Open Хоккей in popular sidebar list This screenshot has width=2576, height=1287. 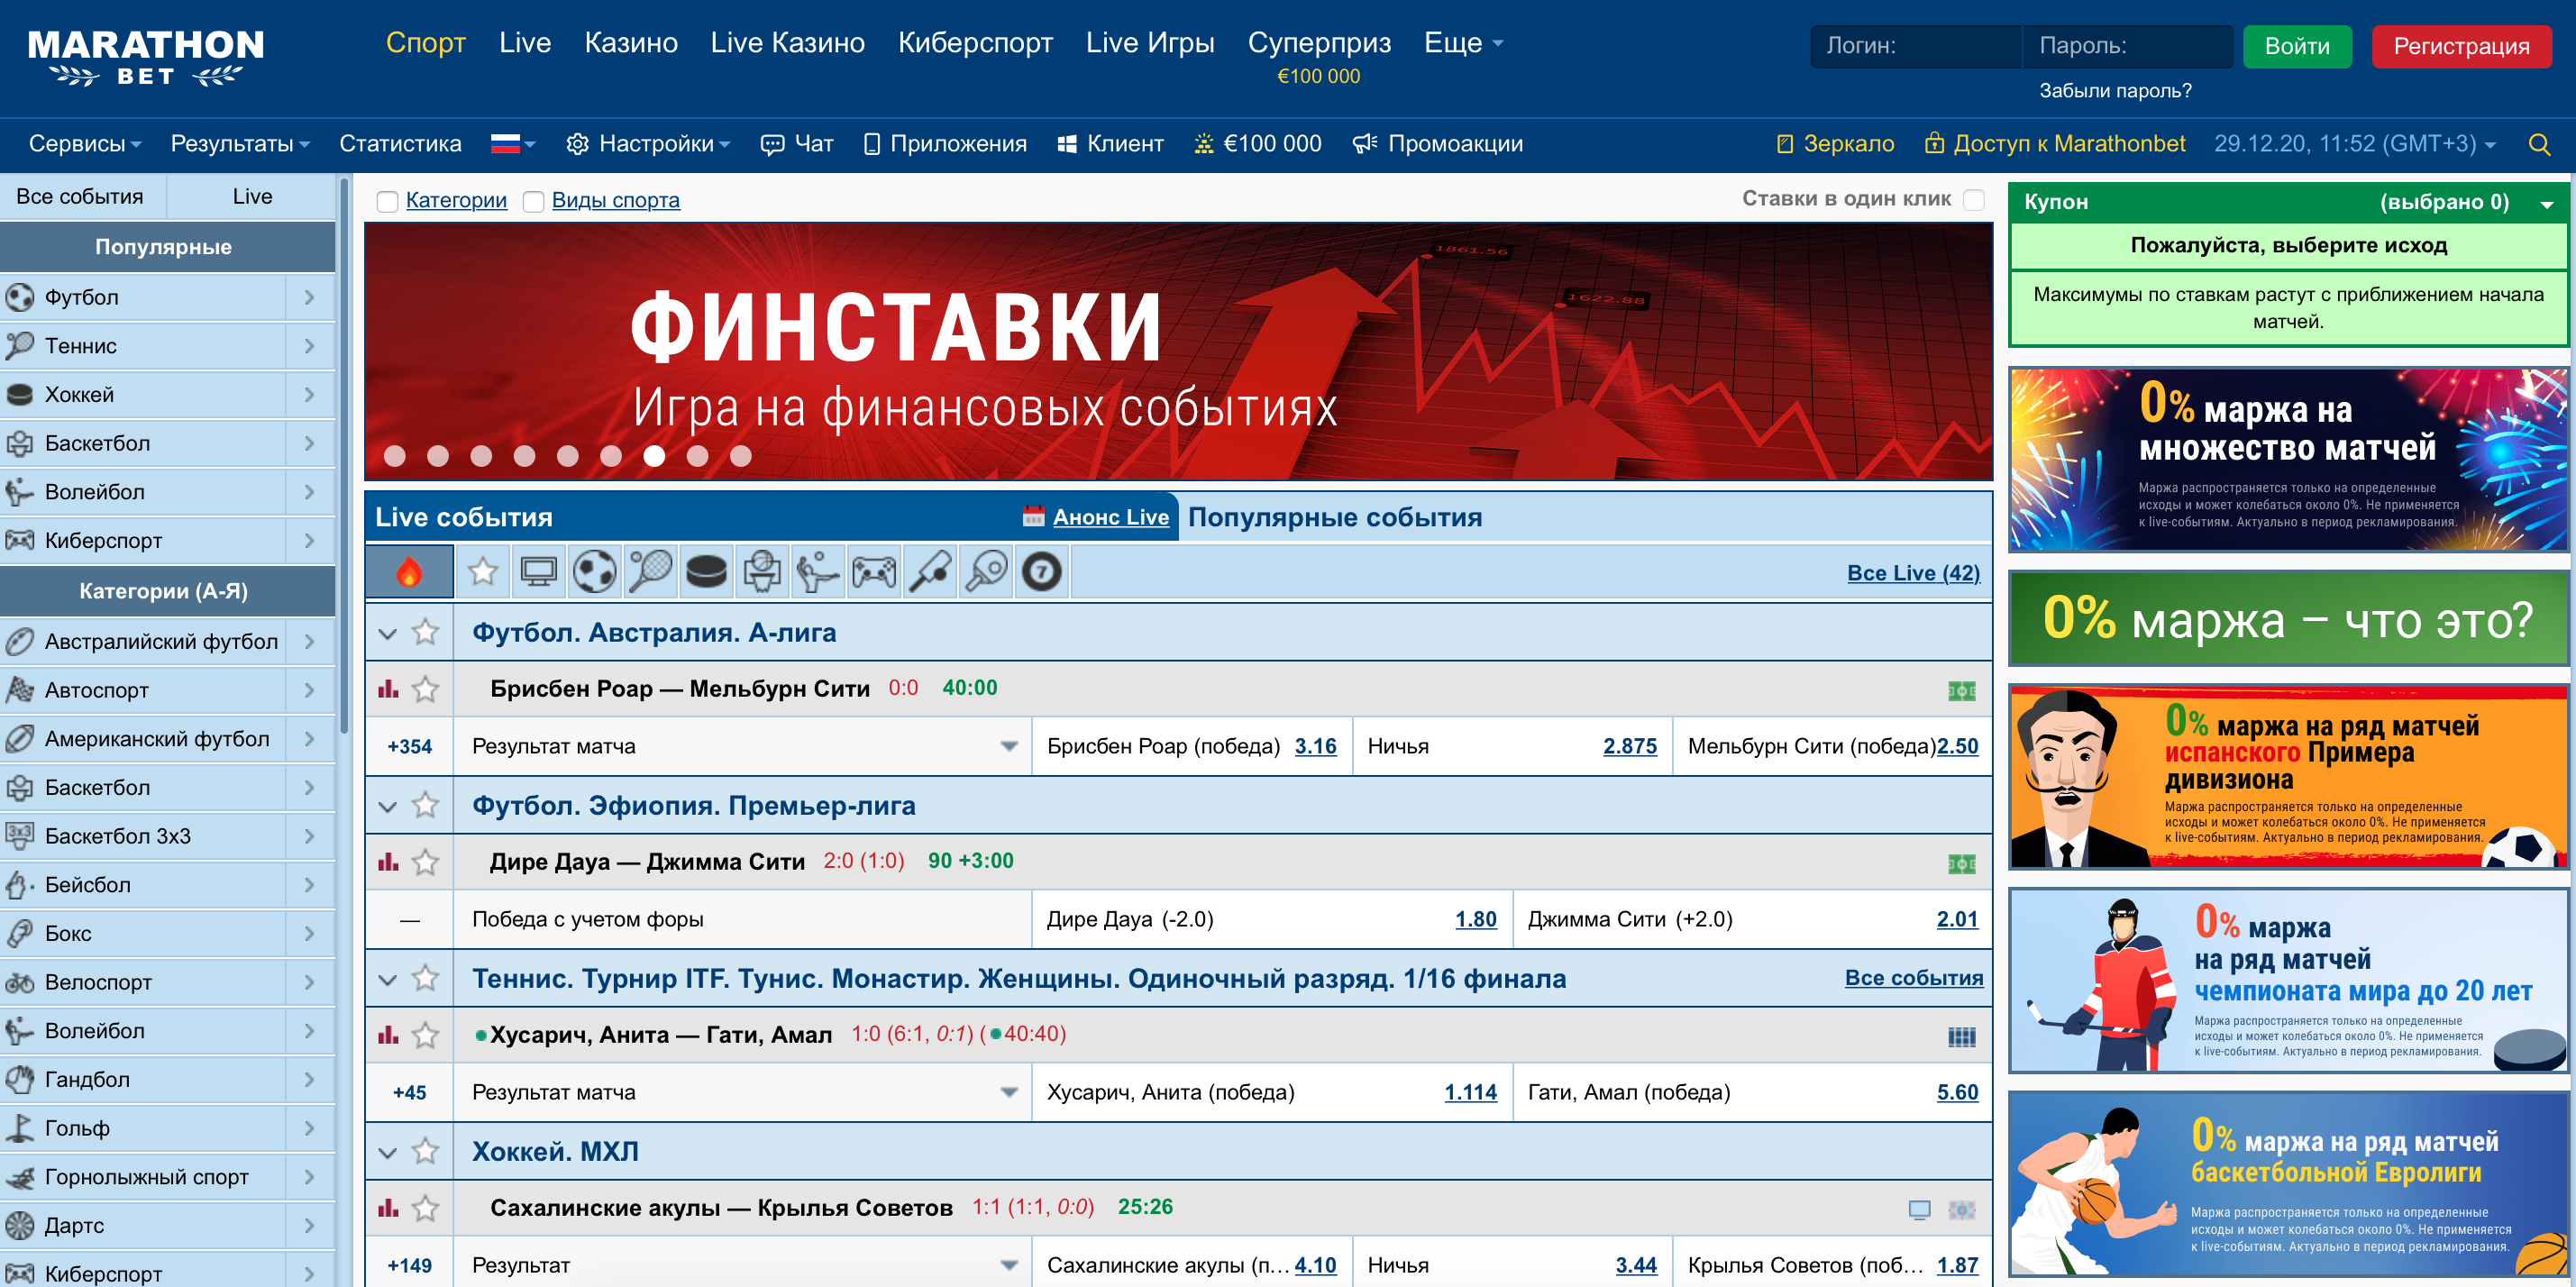[x=145, y=394]
